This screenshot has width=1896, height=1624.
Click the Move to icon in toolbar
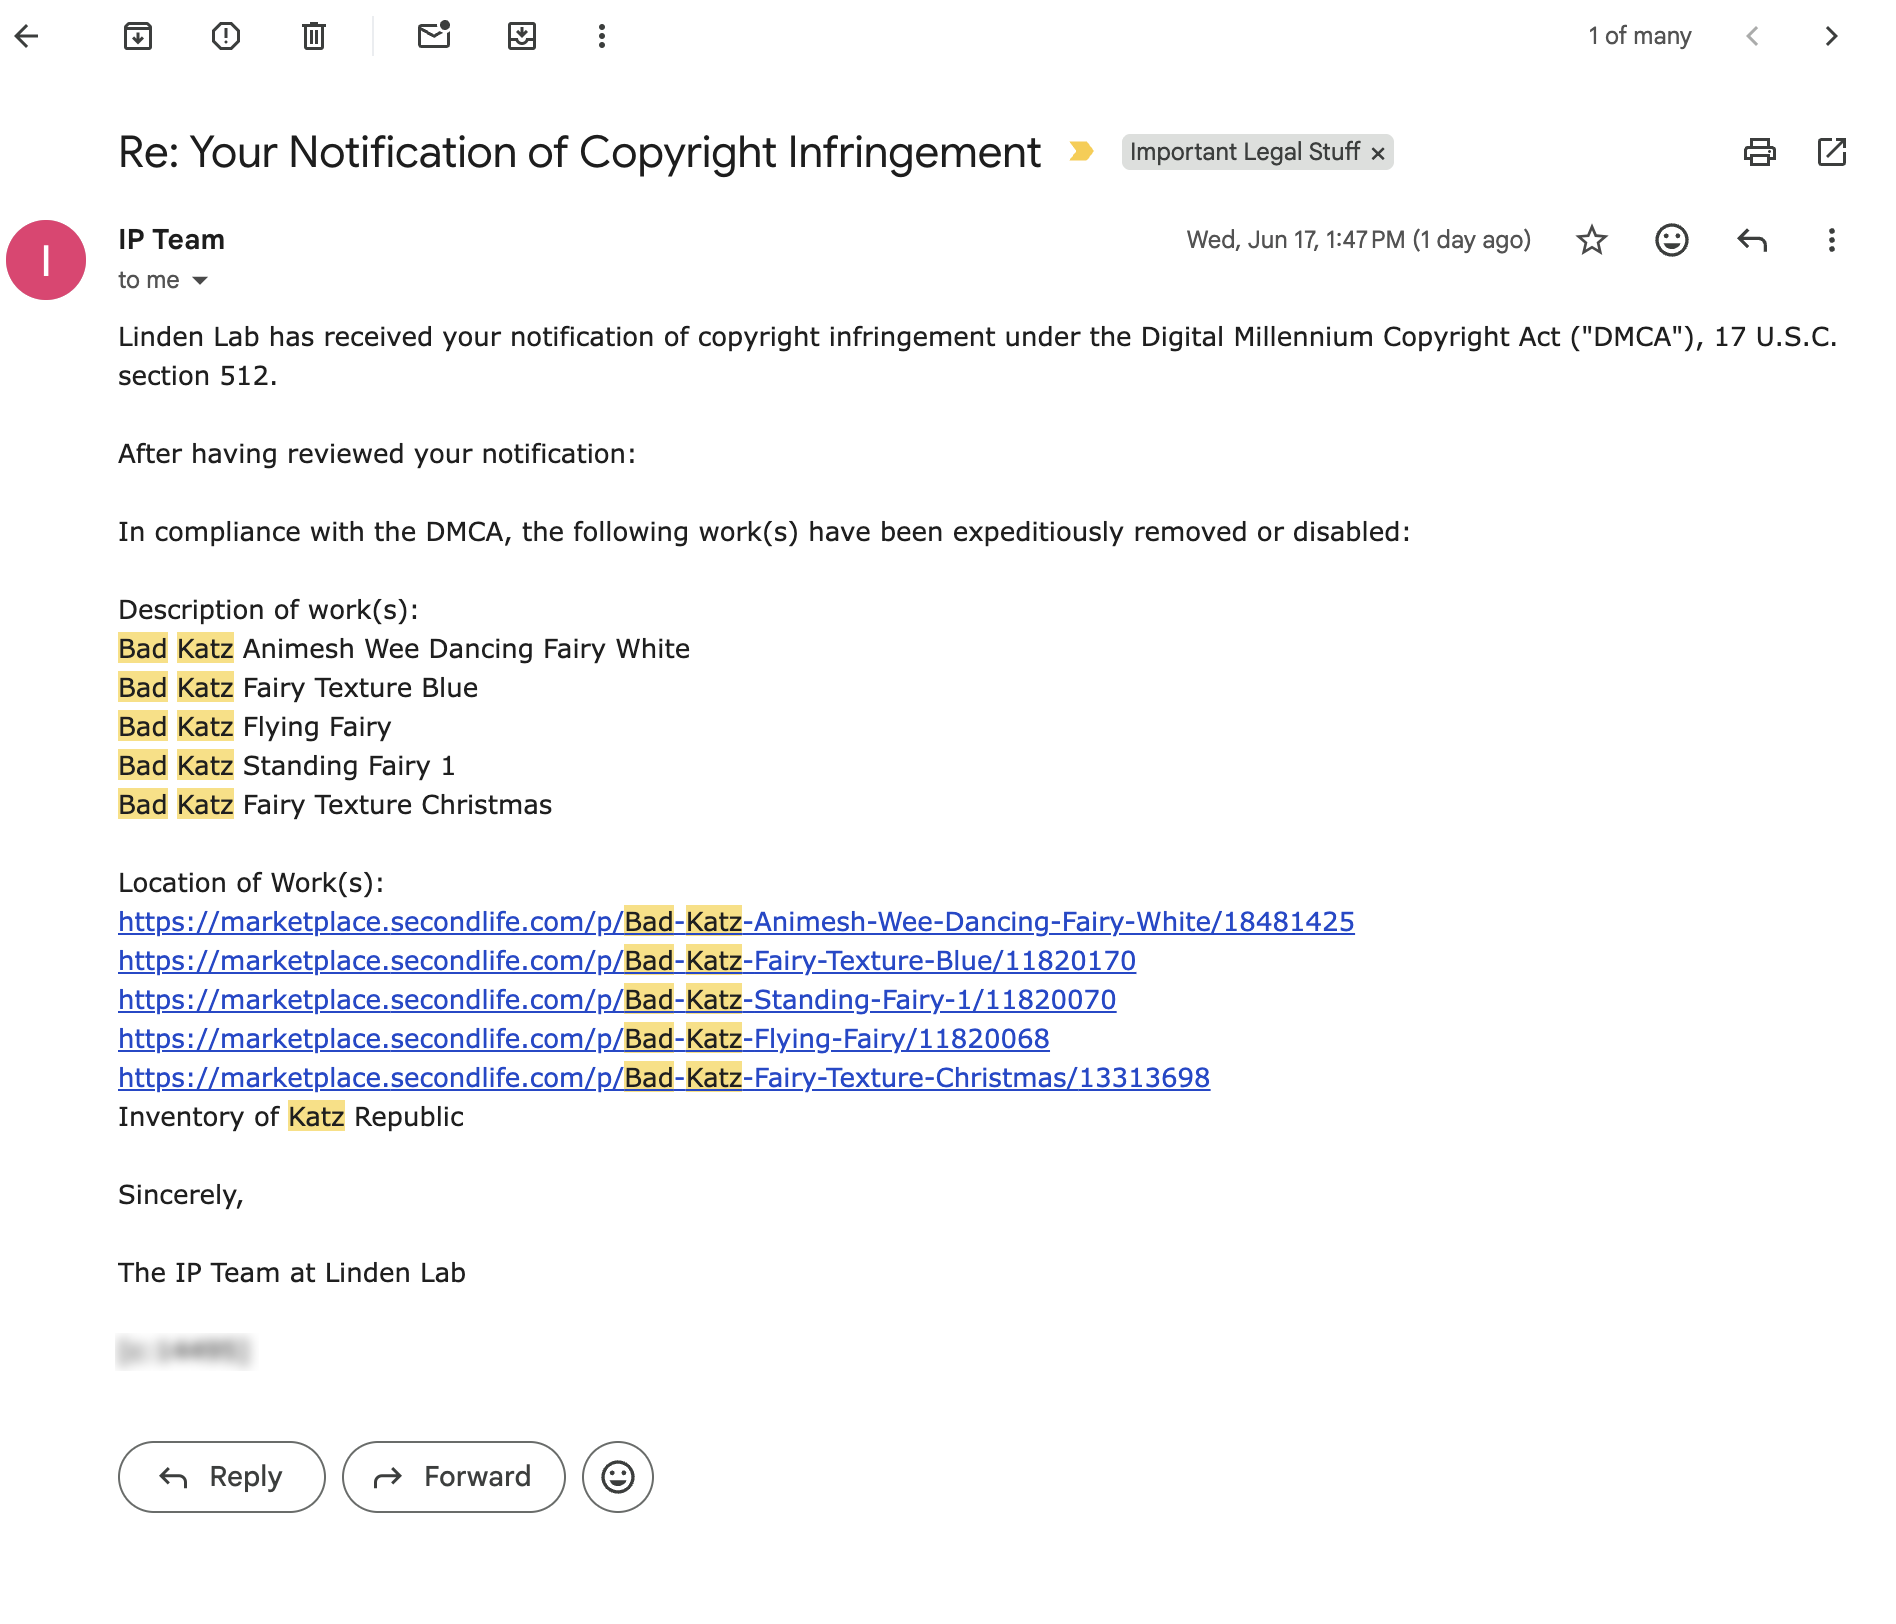[522, 37]
